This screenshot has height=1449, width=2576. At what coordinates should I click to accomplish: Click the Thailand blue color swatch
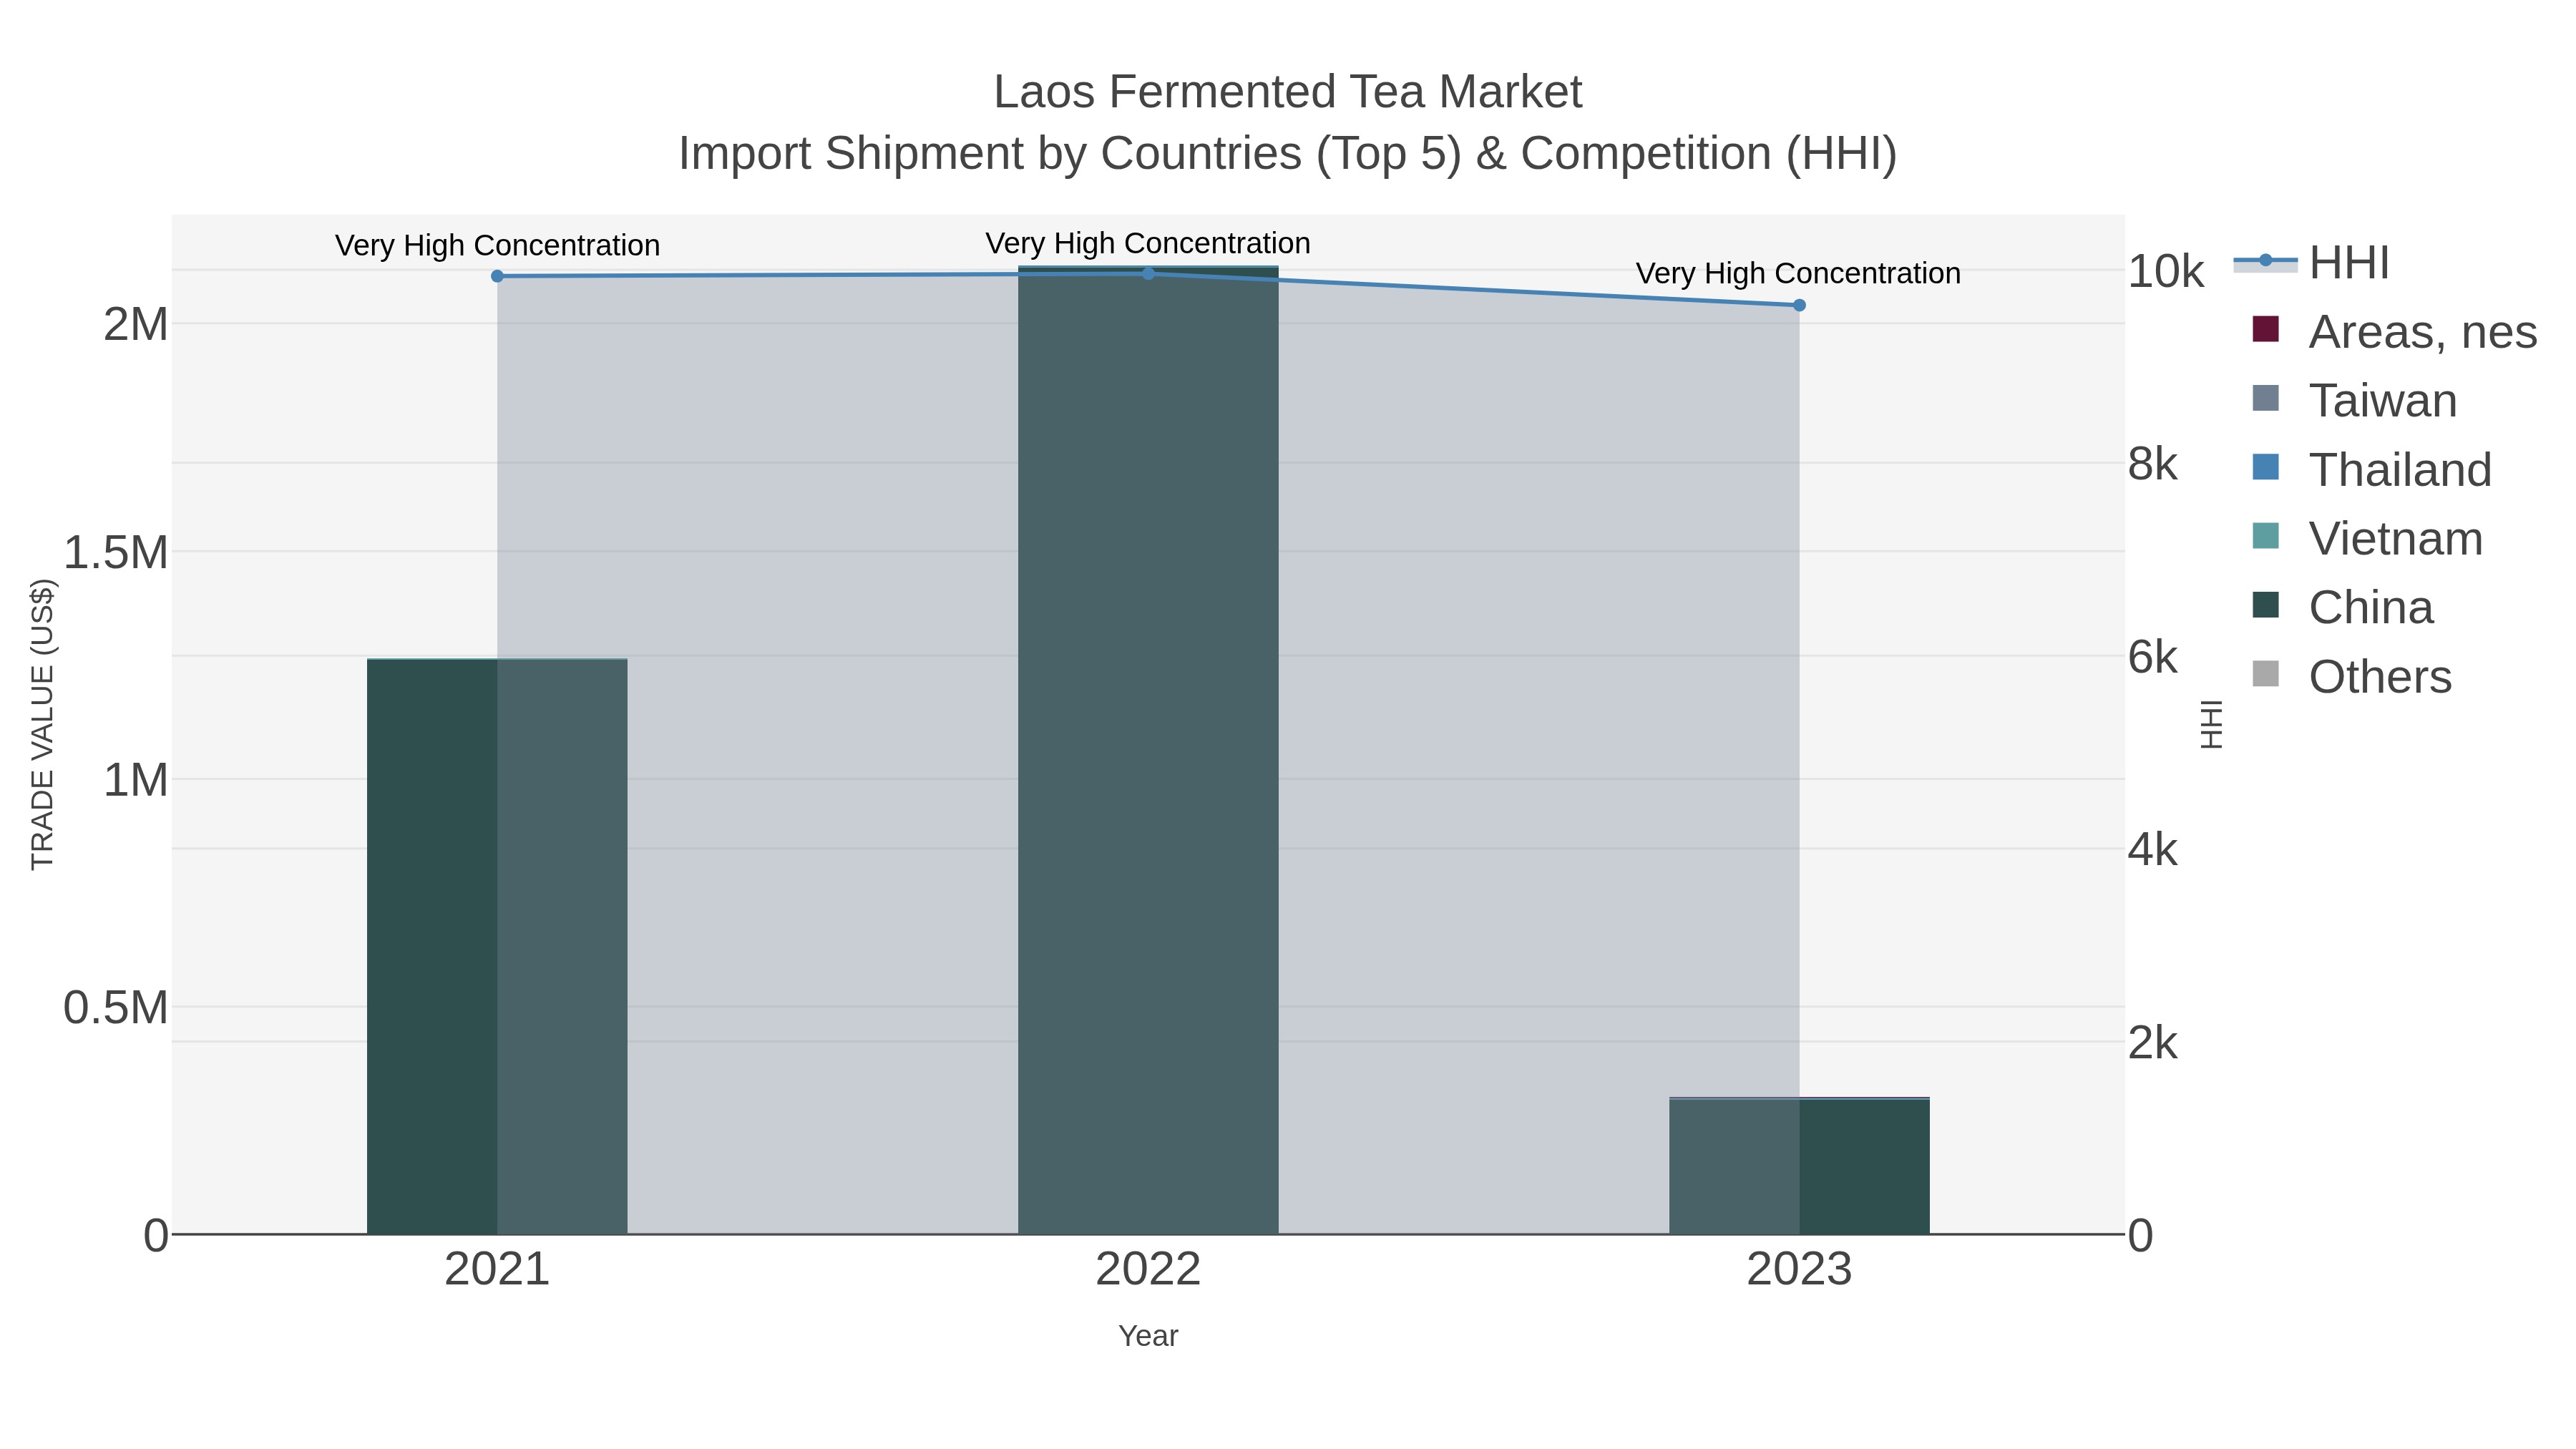(2265, 467)
